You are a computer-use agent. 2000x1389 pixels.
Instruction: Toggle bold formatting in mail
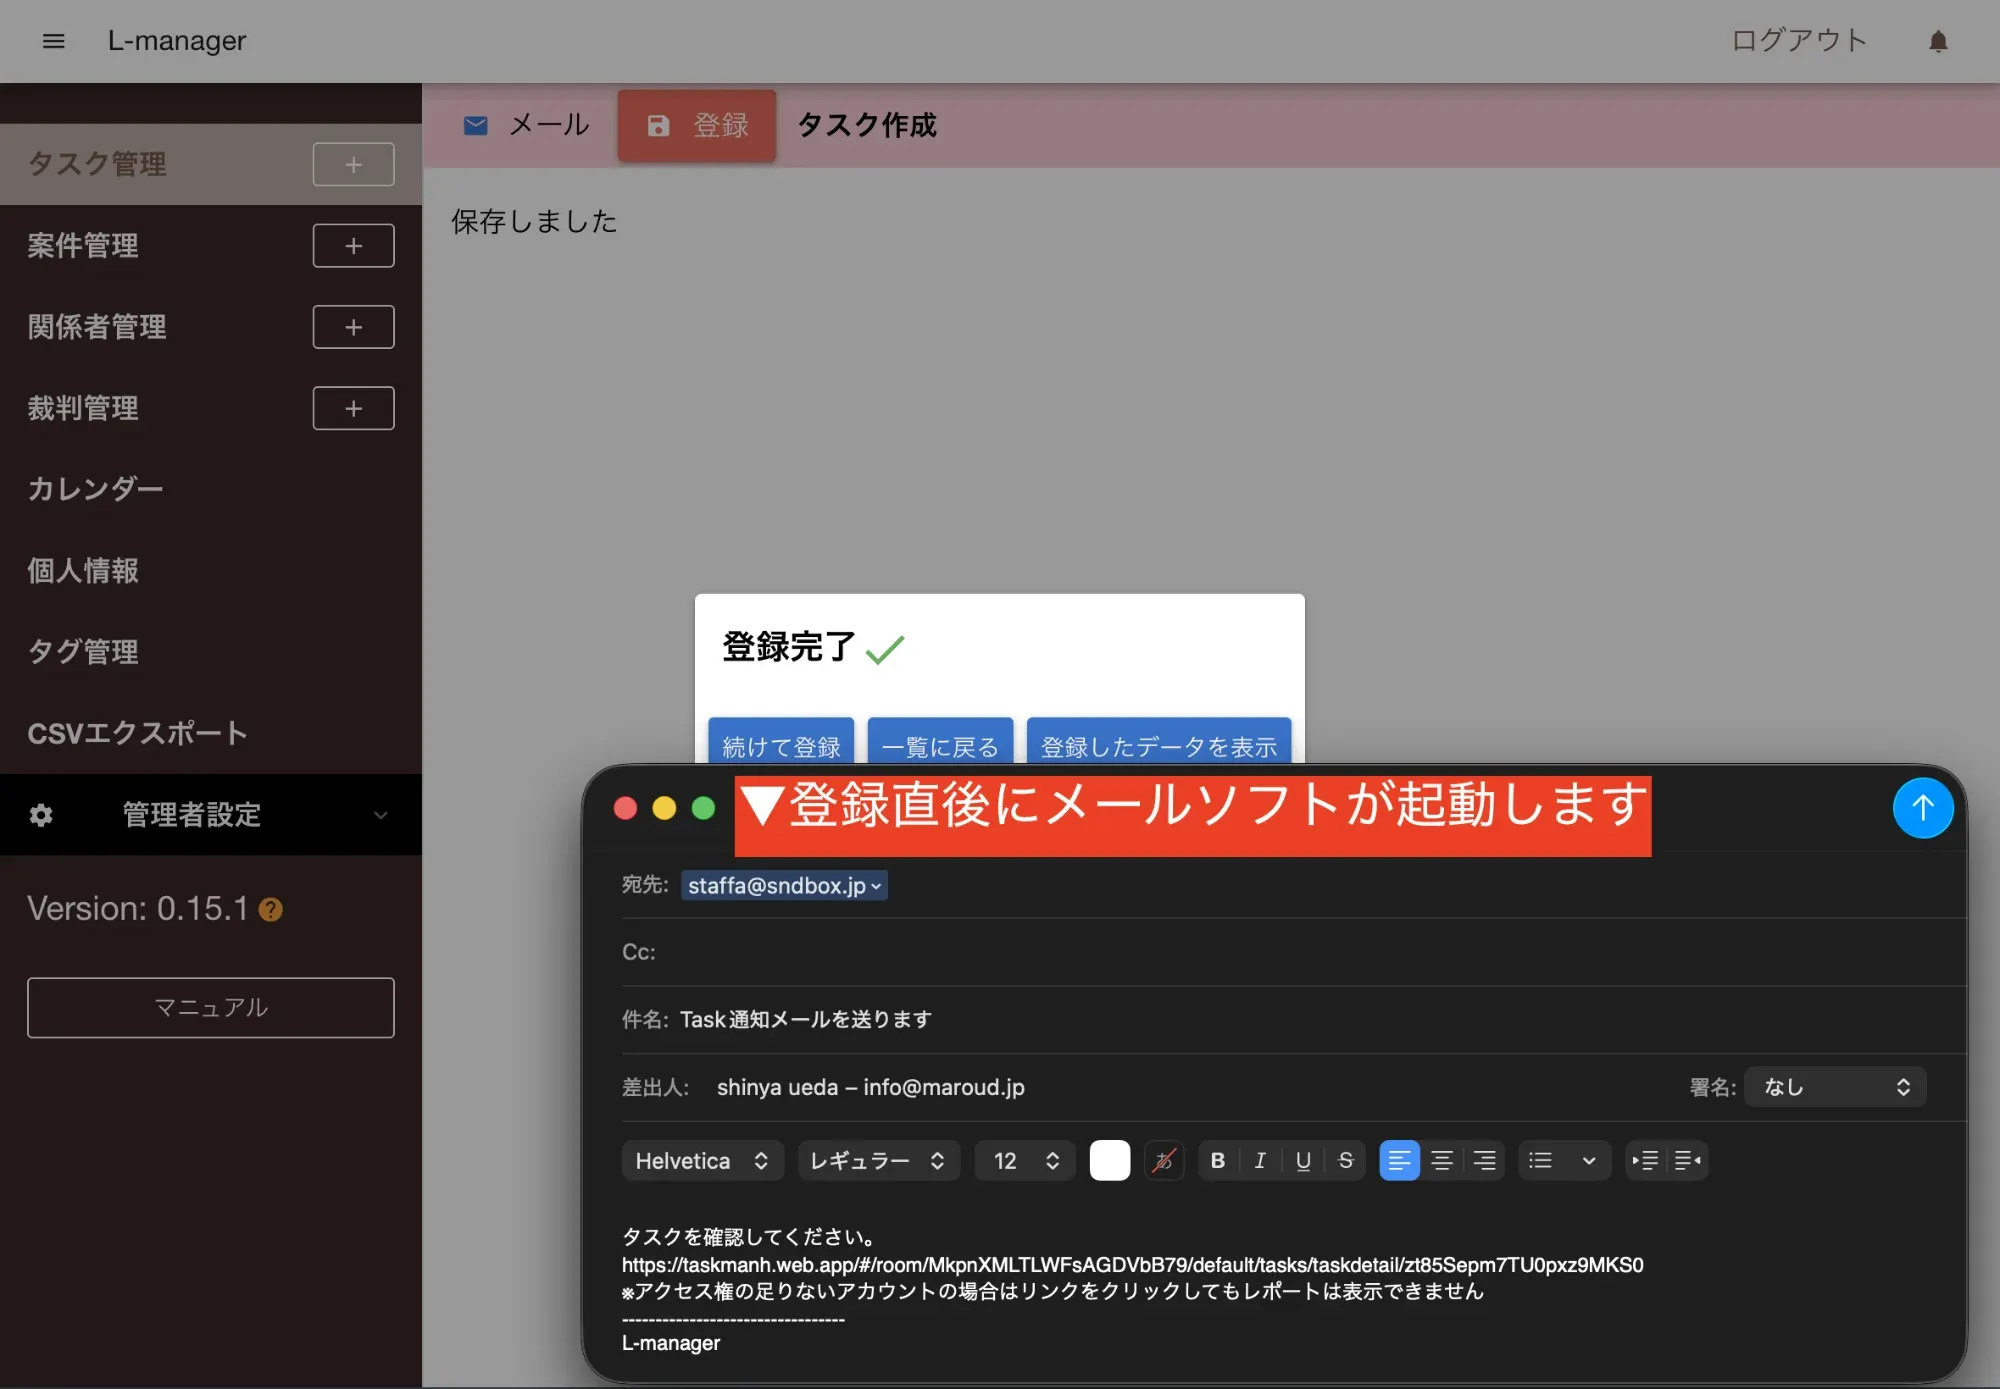coord(1217,1160)
